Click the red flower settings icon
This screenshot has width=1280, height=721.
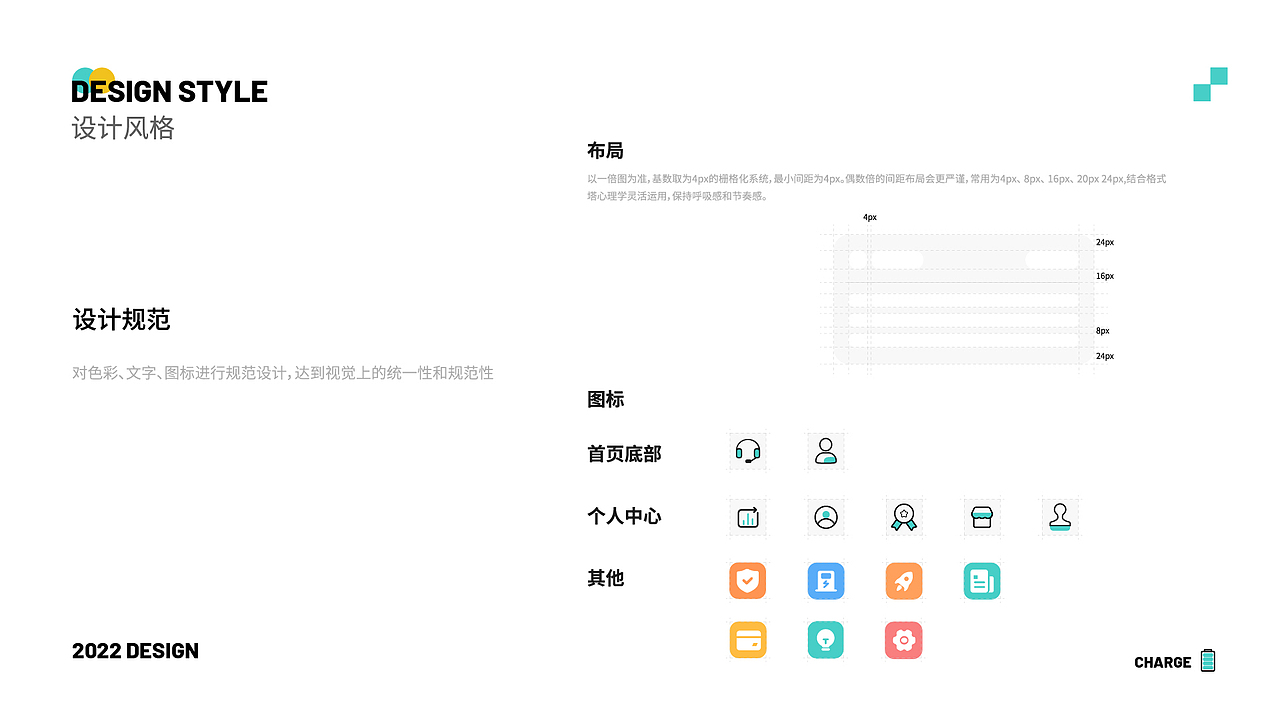click(x=904, y=640)
